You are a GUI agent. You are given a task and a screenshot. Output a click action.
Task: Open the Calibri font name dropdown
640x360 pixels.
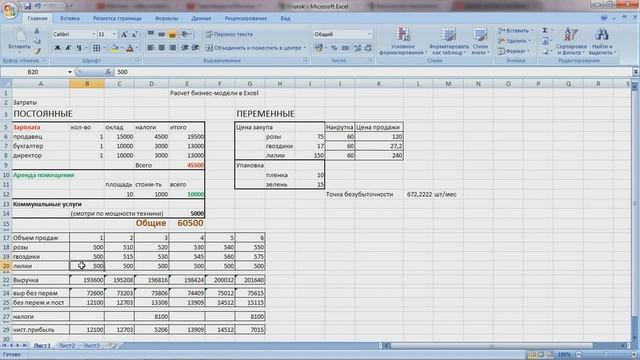(x=93, y=34)
